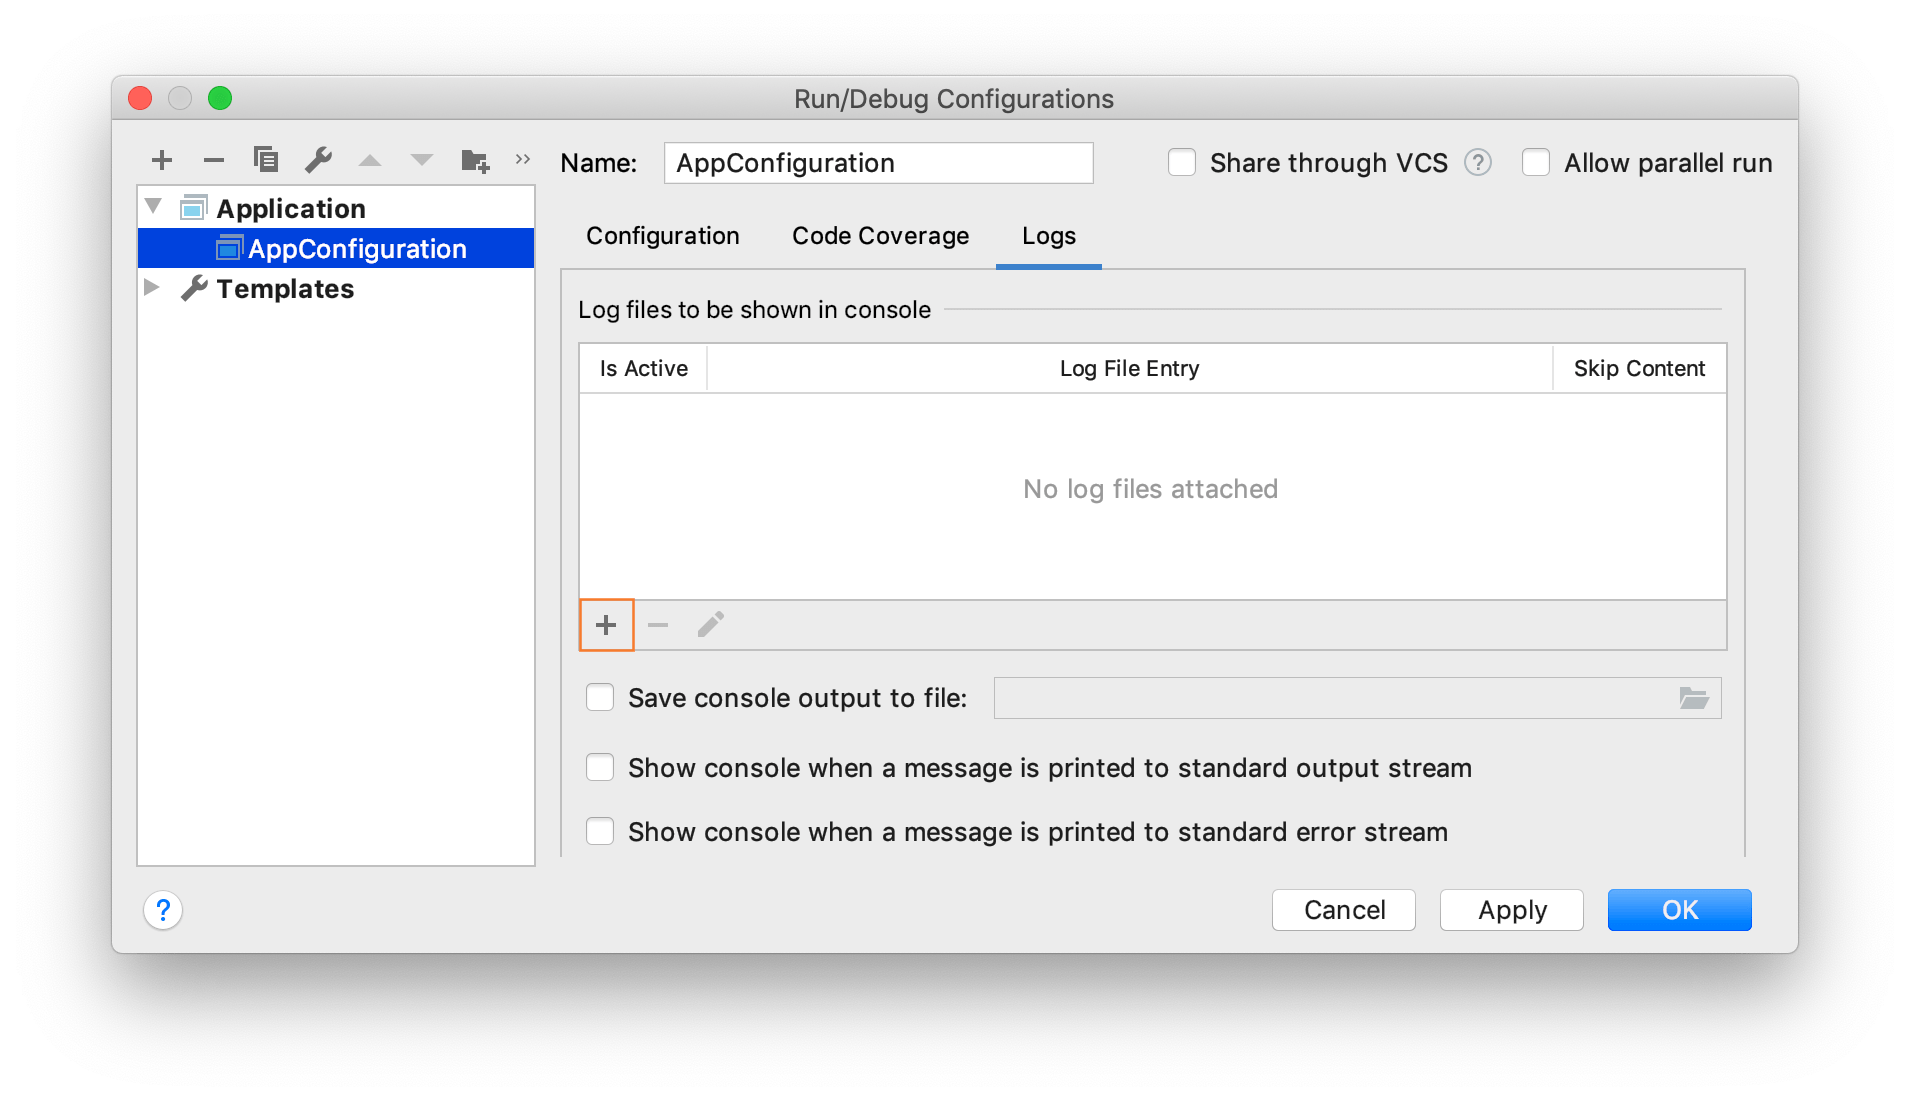This screenshot has height=1108, width=1930.
Task: Add a new run configuration
Action: pos(162,160)
